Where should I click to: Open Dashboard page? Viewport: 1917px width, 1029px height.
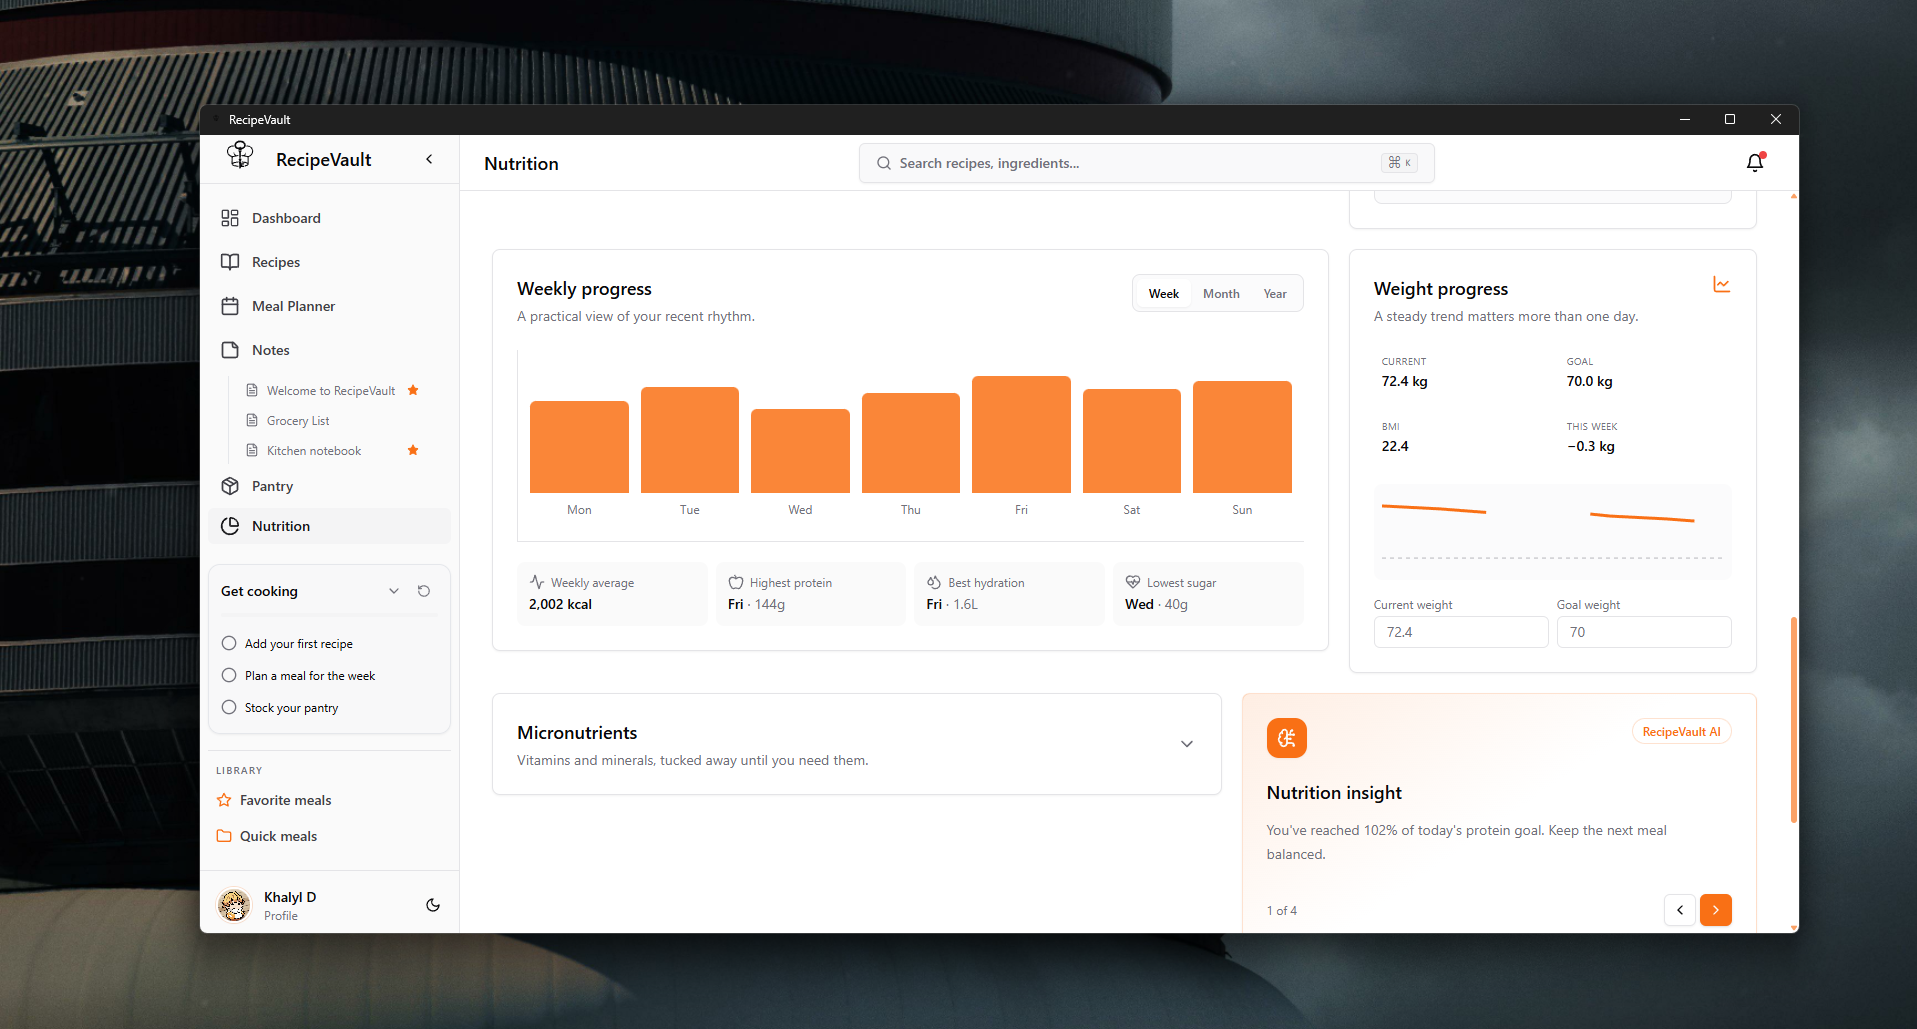click(x=330, y=218)
